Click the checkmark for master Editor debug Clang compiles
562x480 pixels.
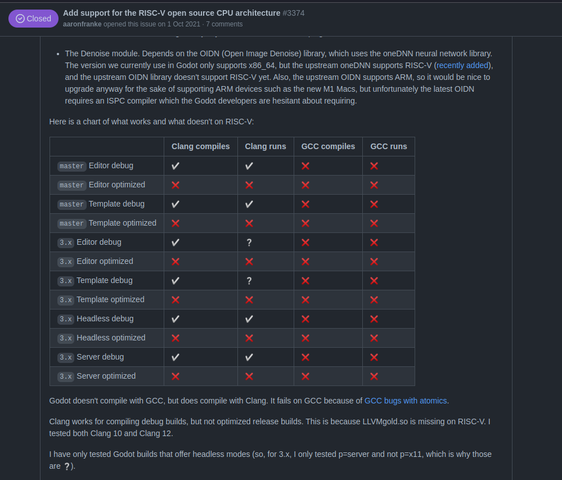(x=175, y=166)
